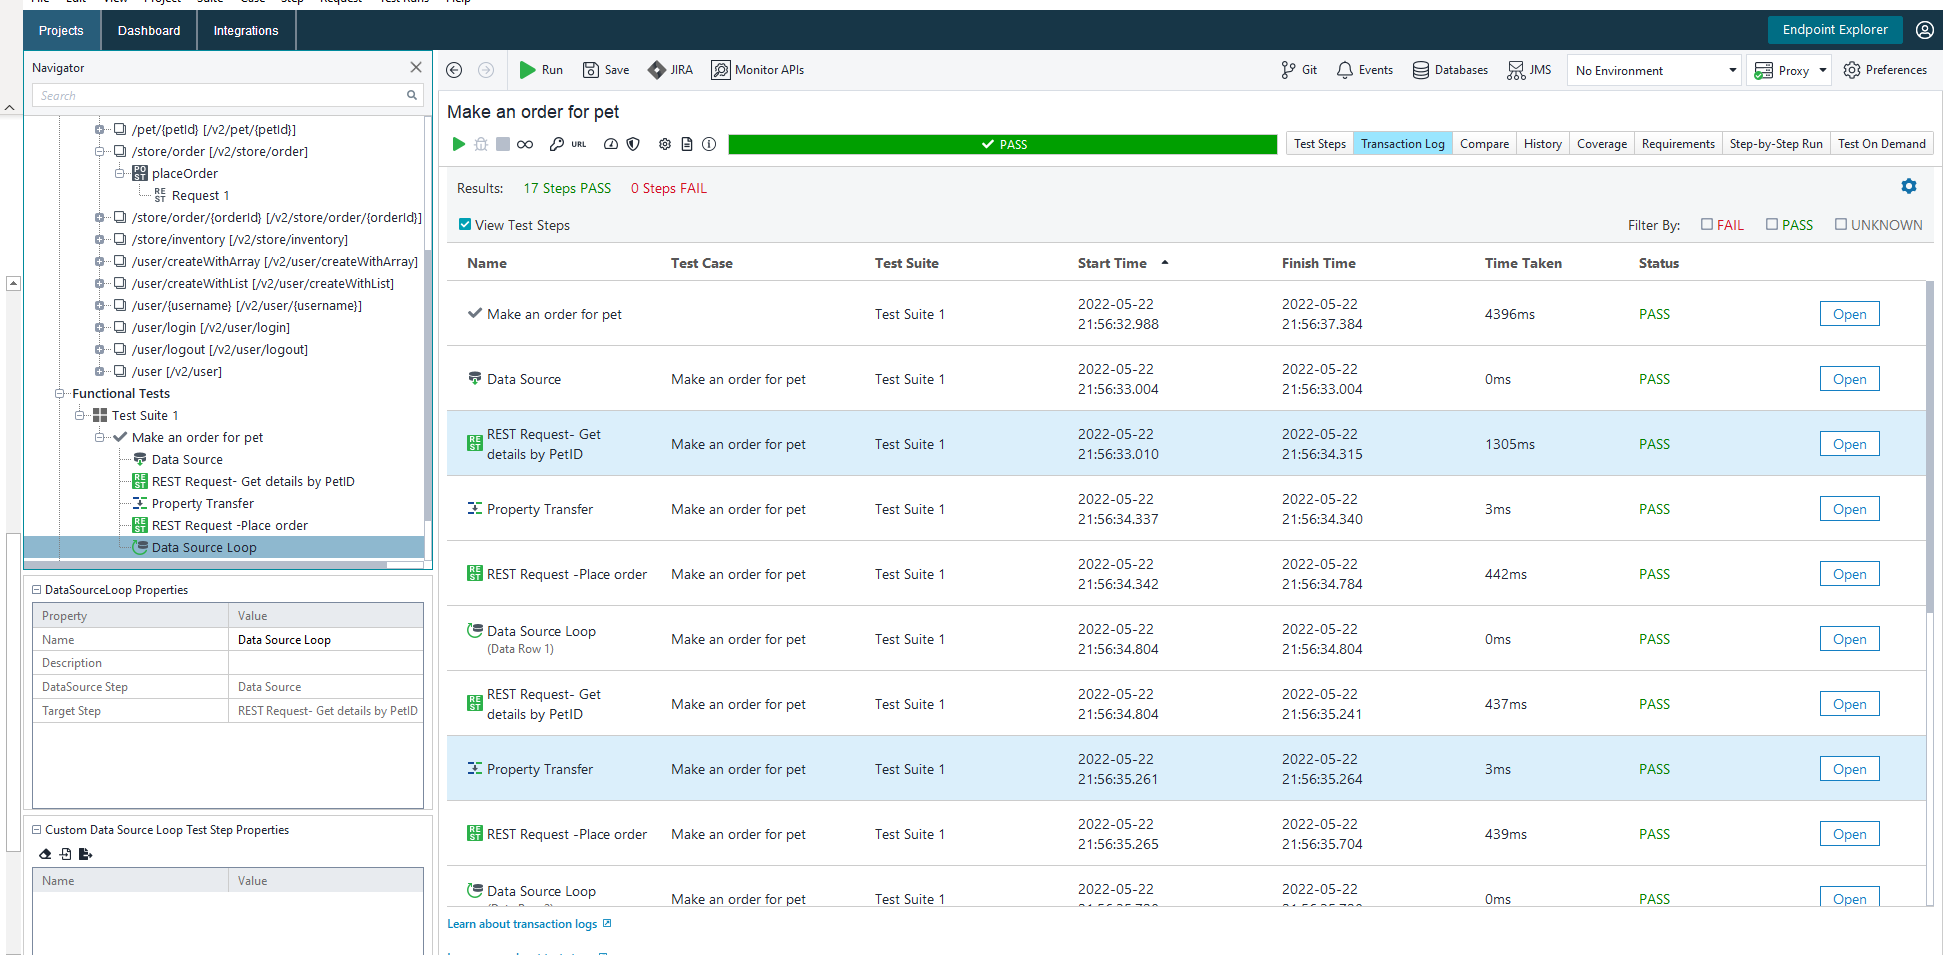Sort by Start Time column header
Screen dimensions: 1943x955
point(1112,263)
